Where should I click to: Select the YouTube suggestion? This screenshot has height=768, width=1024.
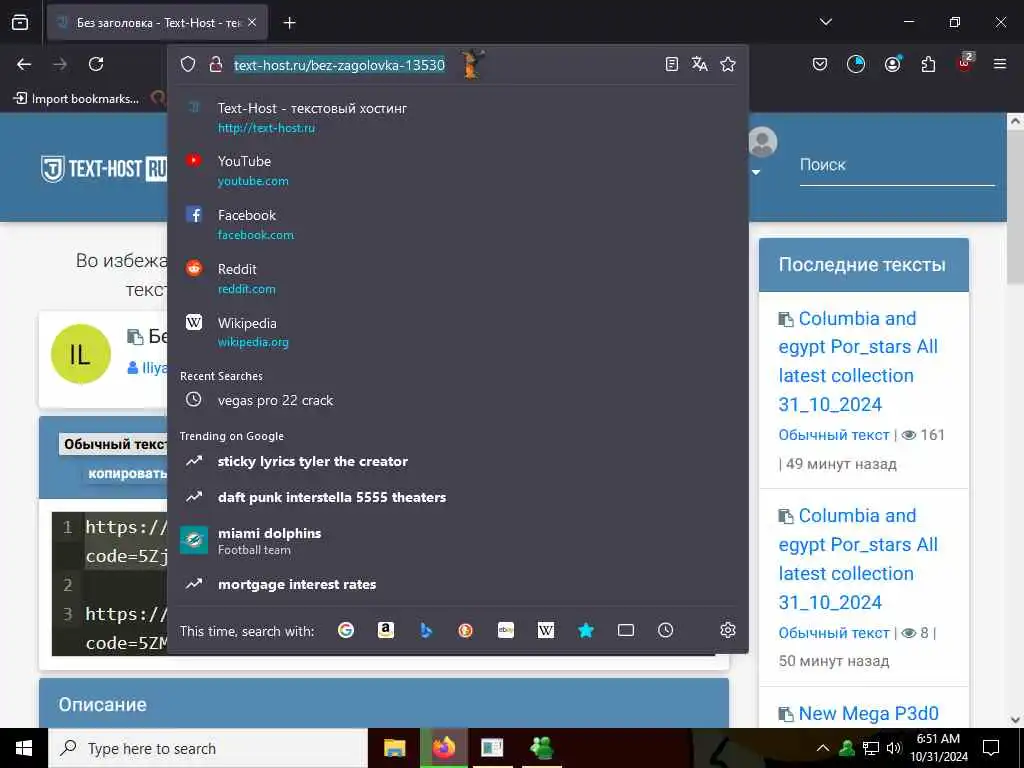(457, 170)
